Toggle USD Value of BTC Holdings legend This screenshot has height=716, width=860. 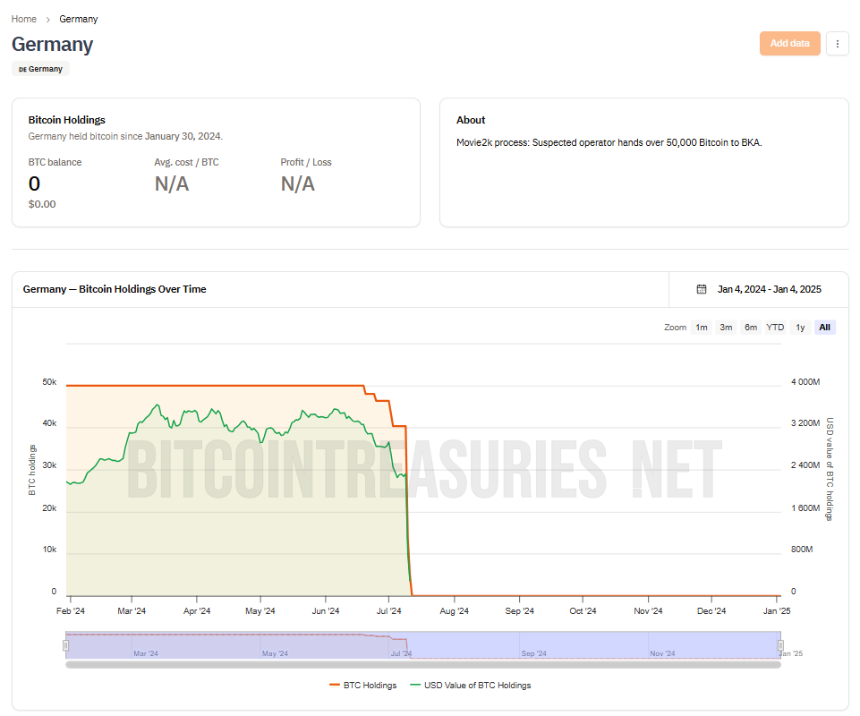[x=471, y=685]
